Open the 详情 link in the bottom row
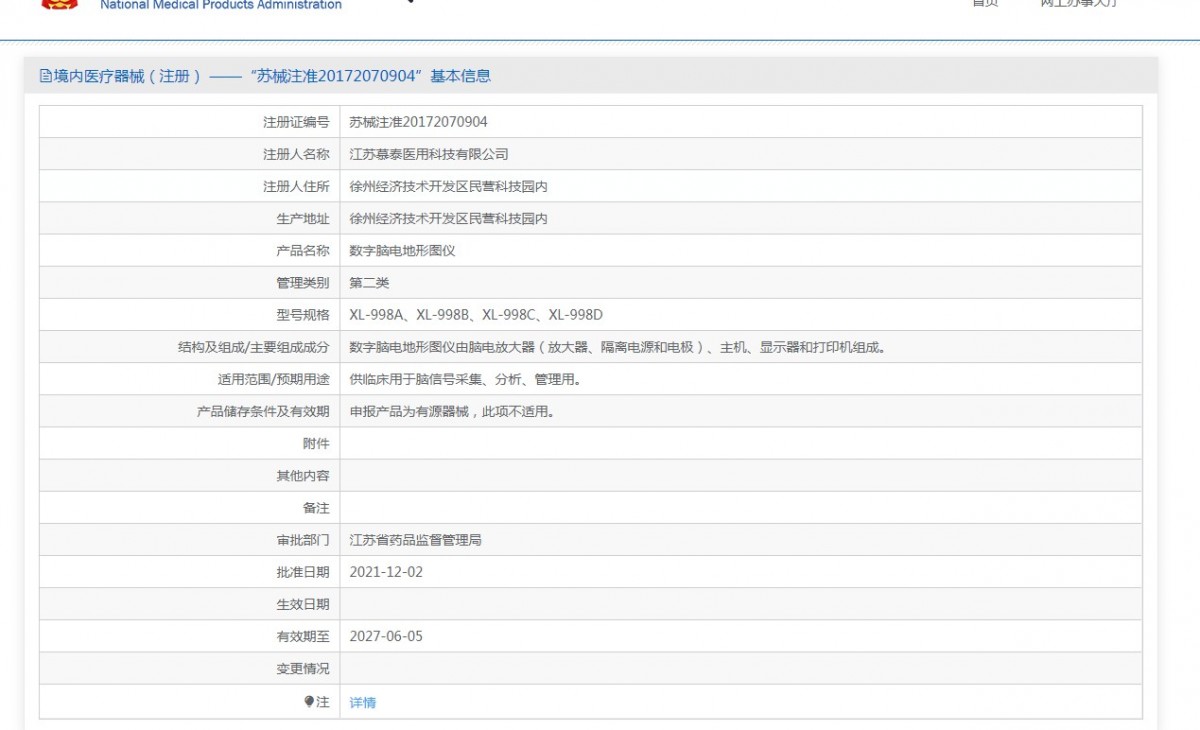 (x=363, y=703)
